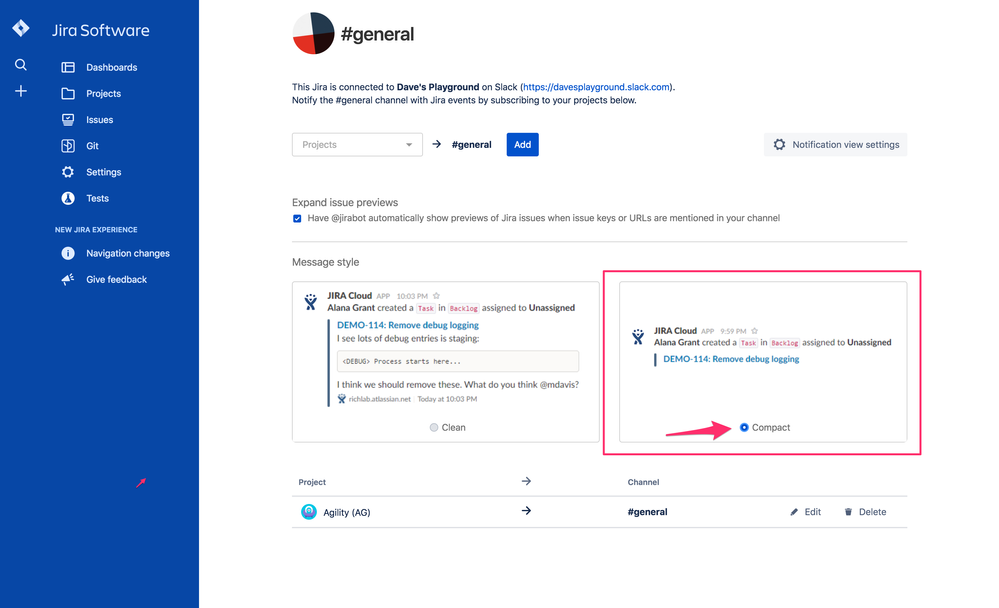Screen dimensions: 999x608
Task: Open the Projects dropdown
Action: click(x=357, y=145)
